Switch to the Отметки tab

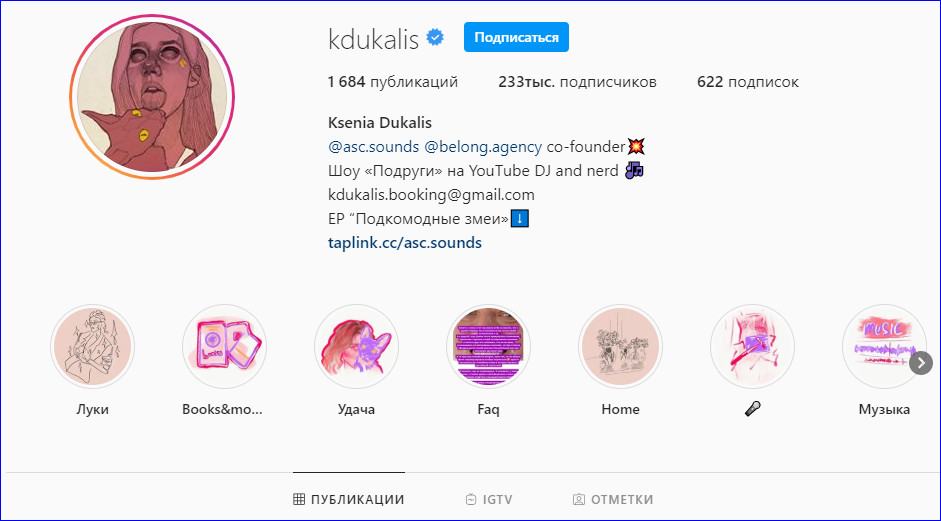[613, 499]
